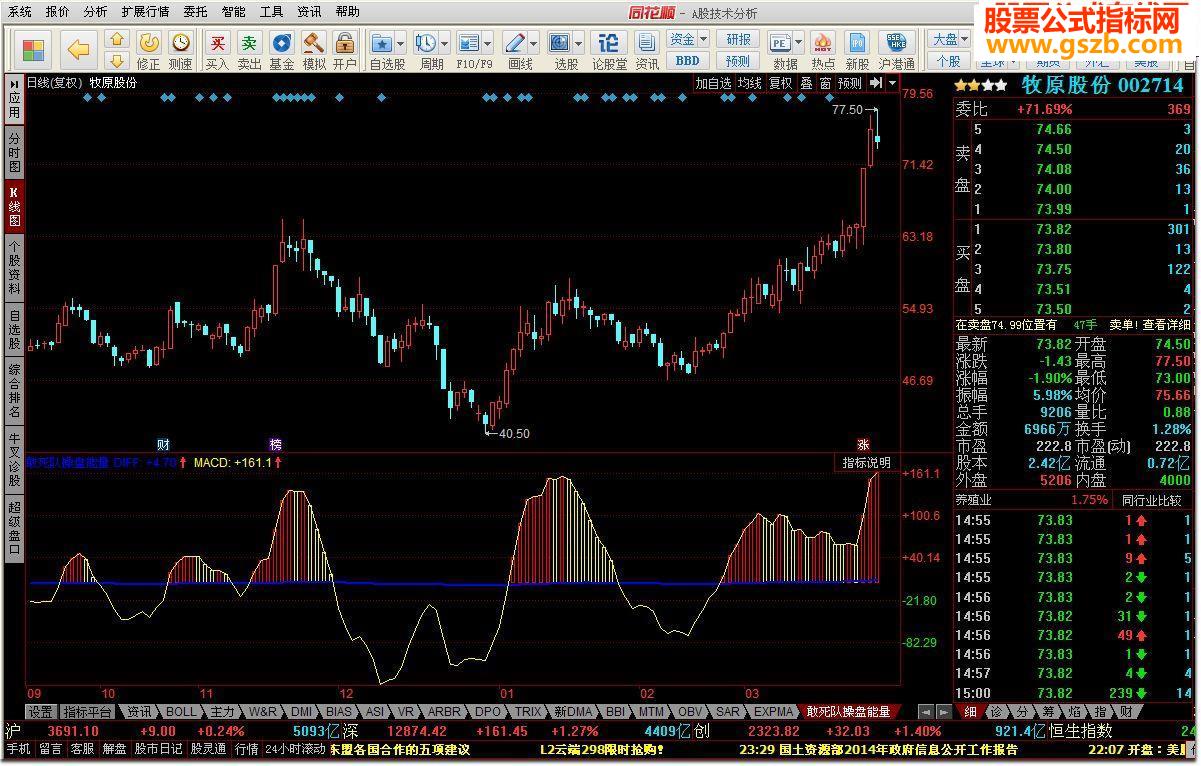Open the 资讯 news document icon

tap(646, 50)
